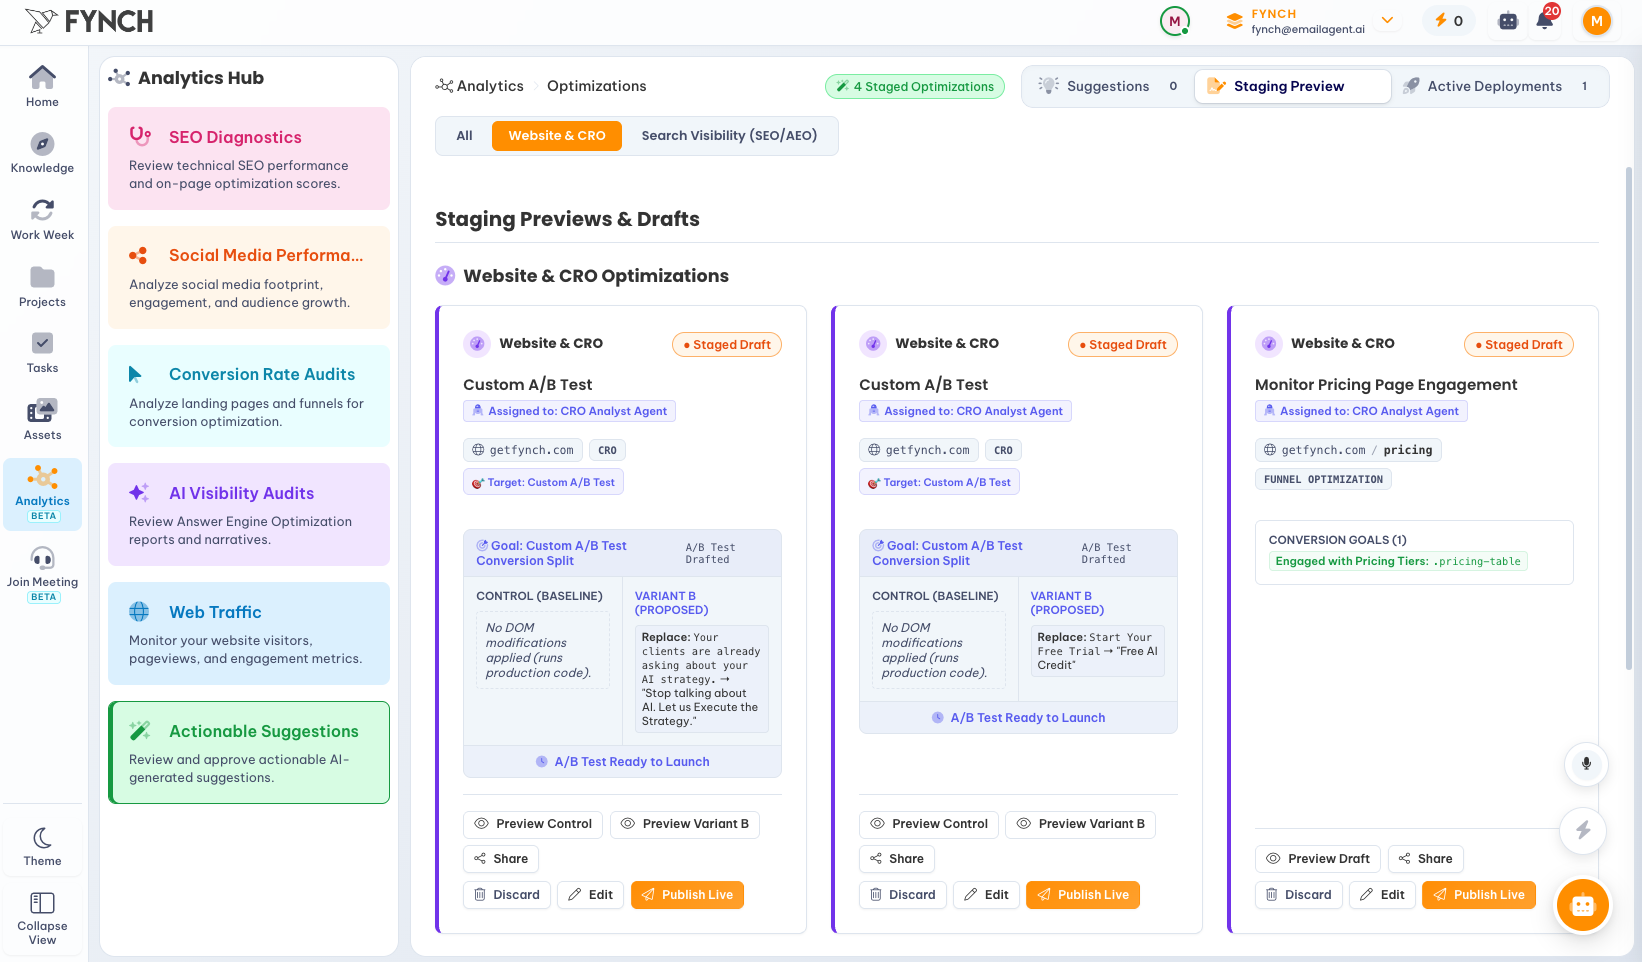Image resolution: width=1642 pixels, height=962 pixels.
Task: Click Preview Variant B in second card
Action: point(1081,824)
